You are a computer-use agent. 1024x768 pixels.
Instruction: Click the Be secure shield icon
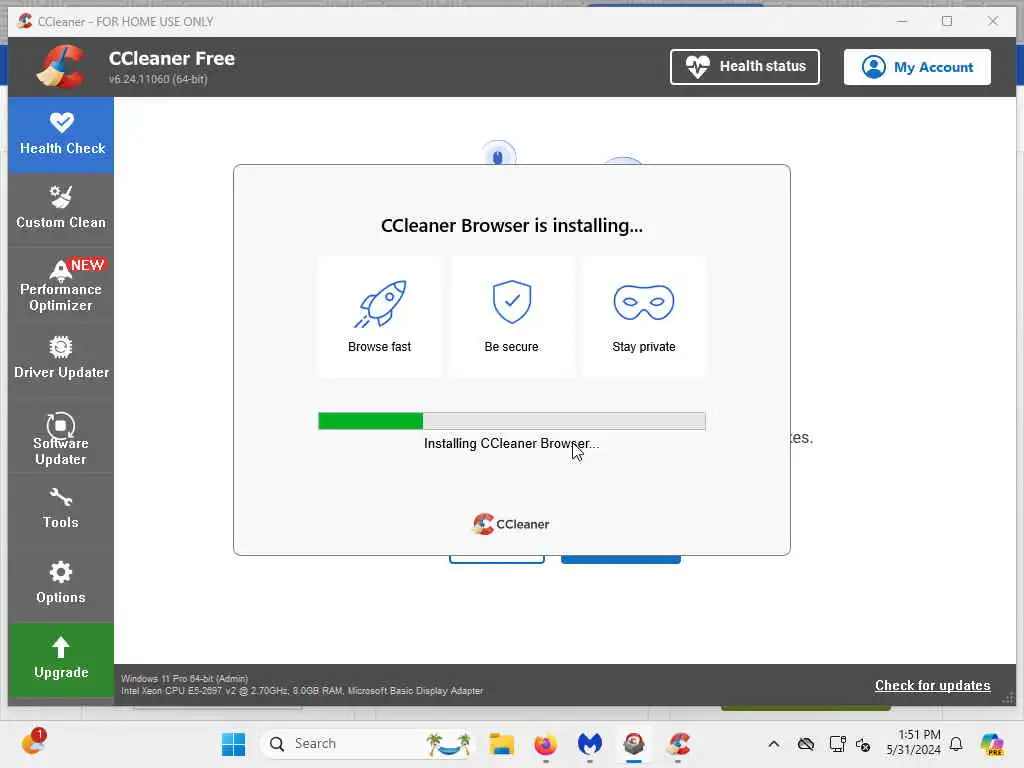click(511, 302)
